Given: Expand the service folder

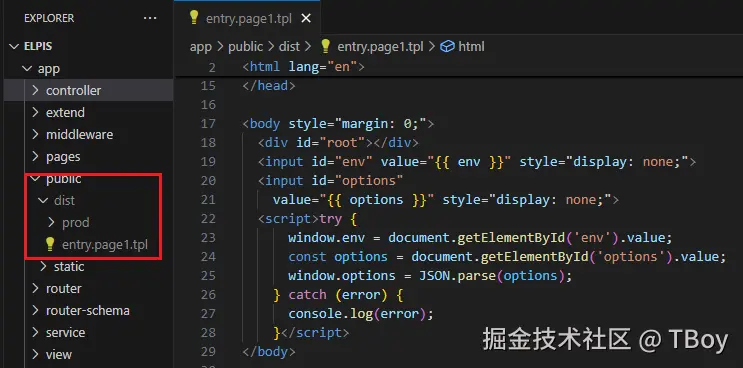Looking at the screenshot, I should click(x=35, y=332).
